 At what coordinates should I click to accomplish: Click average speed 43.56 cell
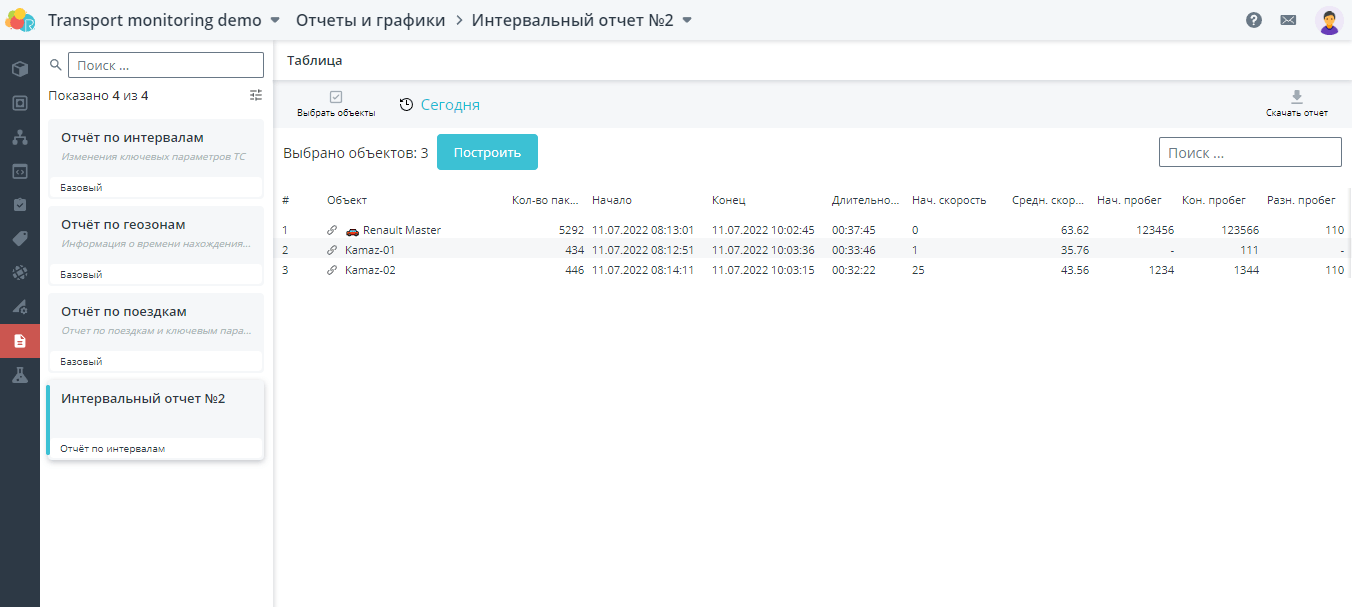point(1075,270)
